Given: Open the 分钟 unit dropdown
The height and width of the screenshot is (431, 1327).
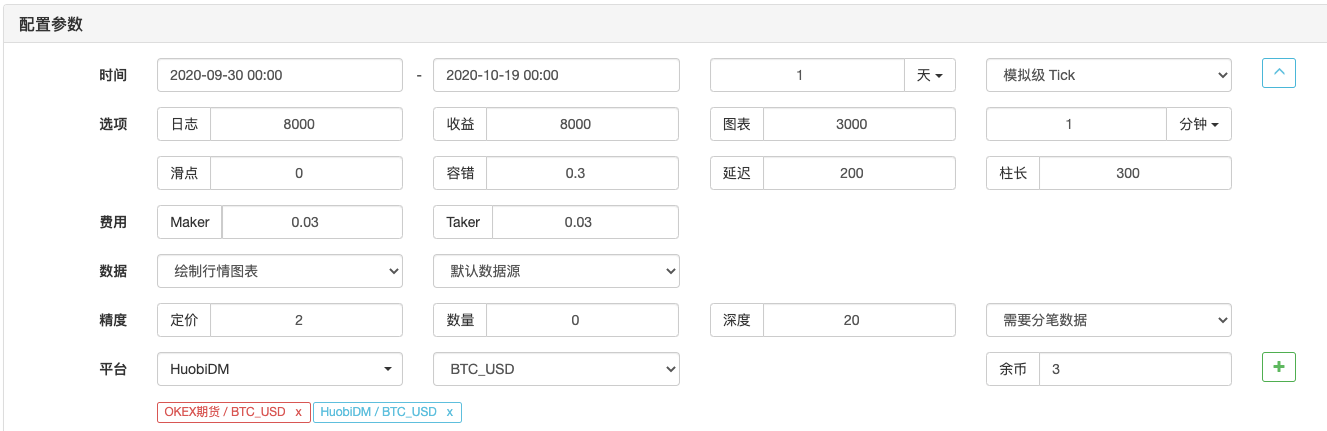Looking at the screenshot, I should tap(1198, 124).
